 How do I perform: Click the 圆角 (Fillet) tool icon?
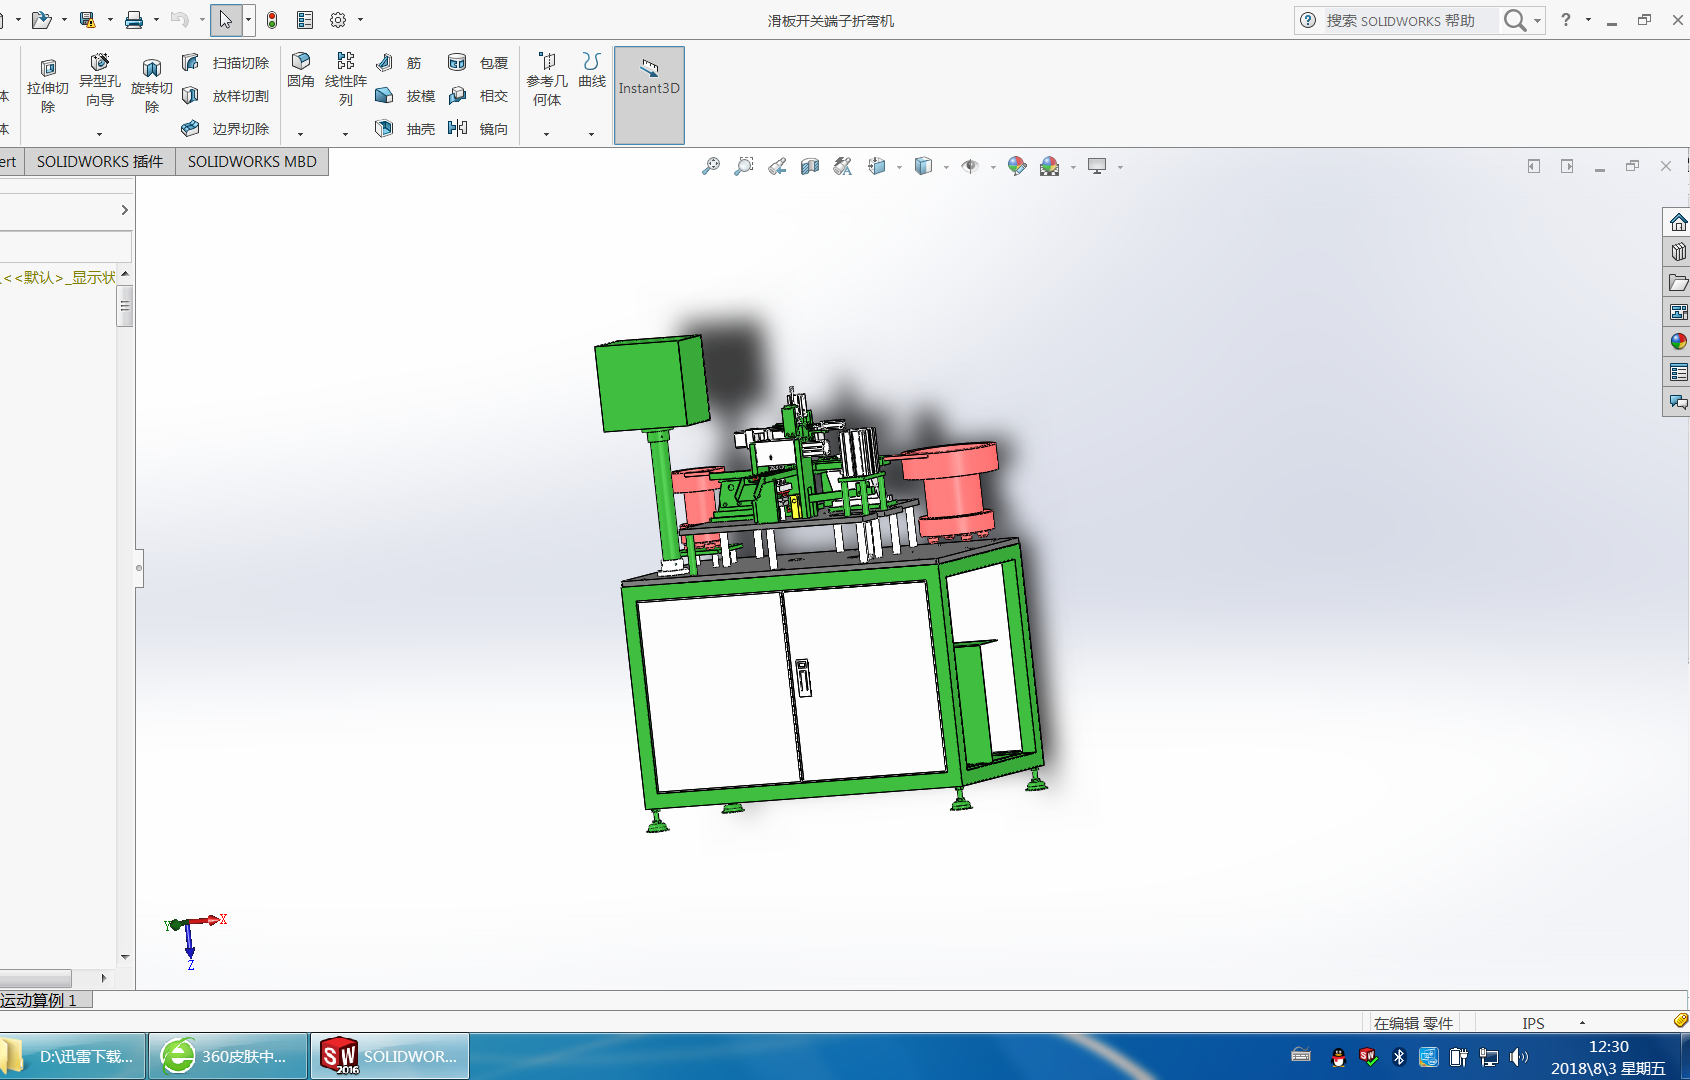pyautogui.click(x=300, y=62)
